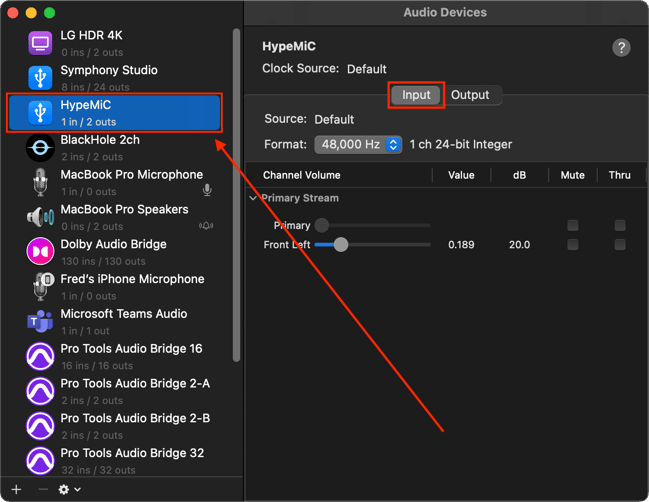Click Fred's iPhone Microphone icon
Image resolution: width=649 pixels, height=502 pixels.
(x=43, y=286)
